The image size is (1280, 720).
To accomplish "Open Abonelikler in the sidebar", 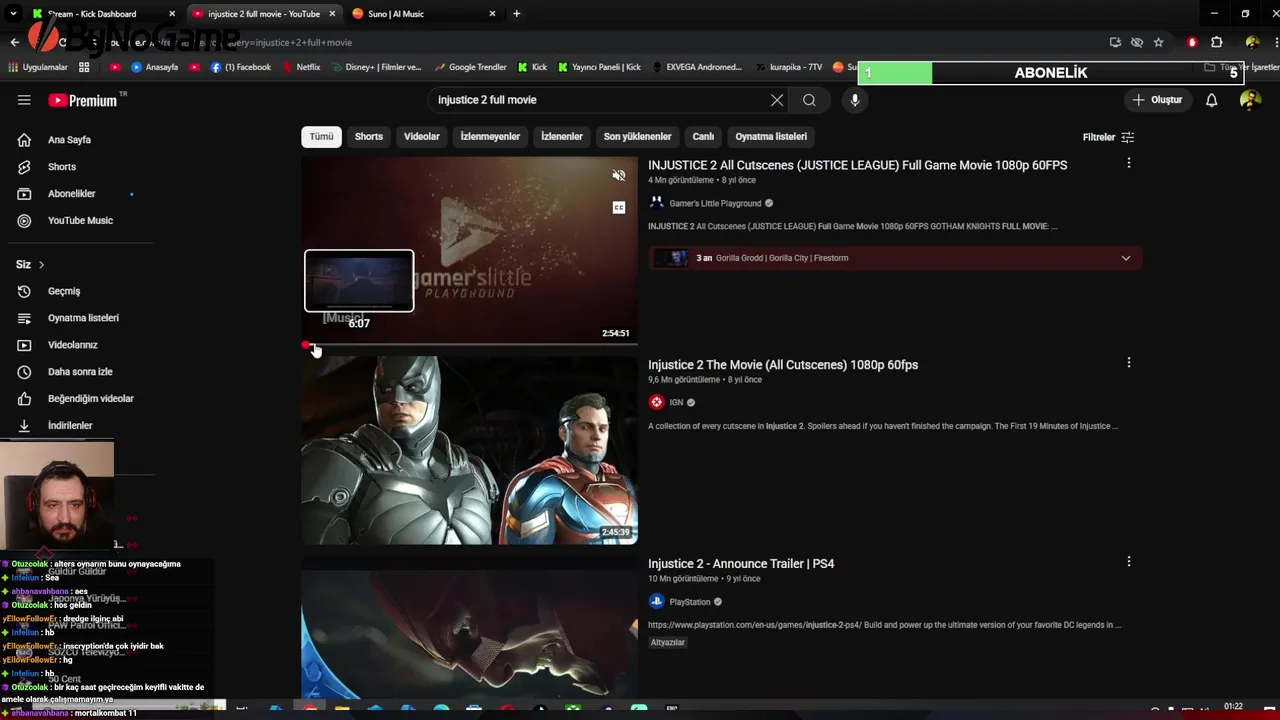I will 72,194.
